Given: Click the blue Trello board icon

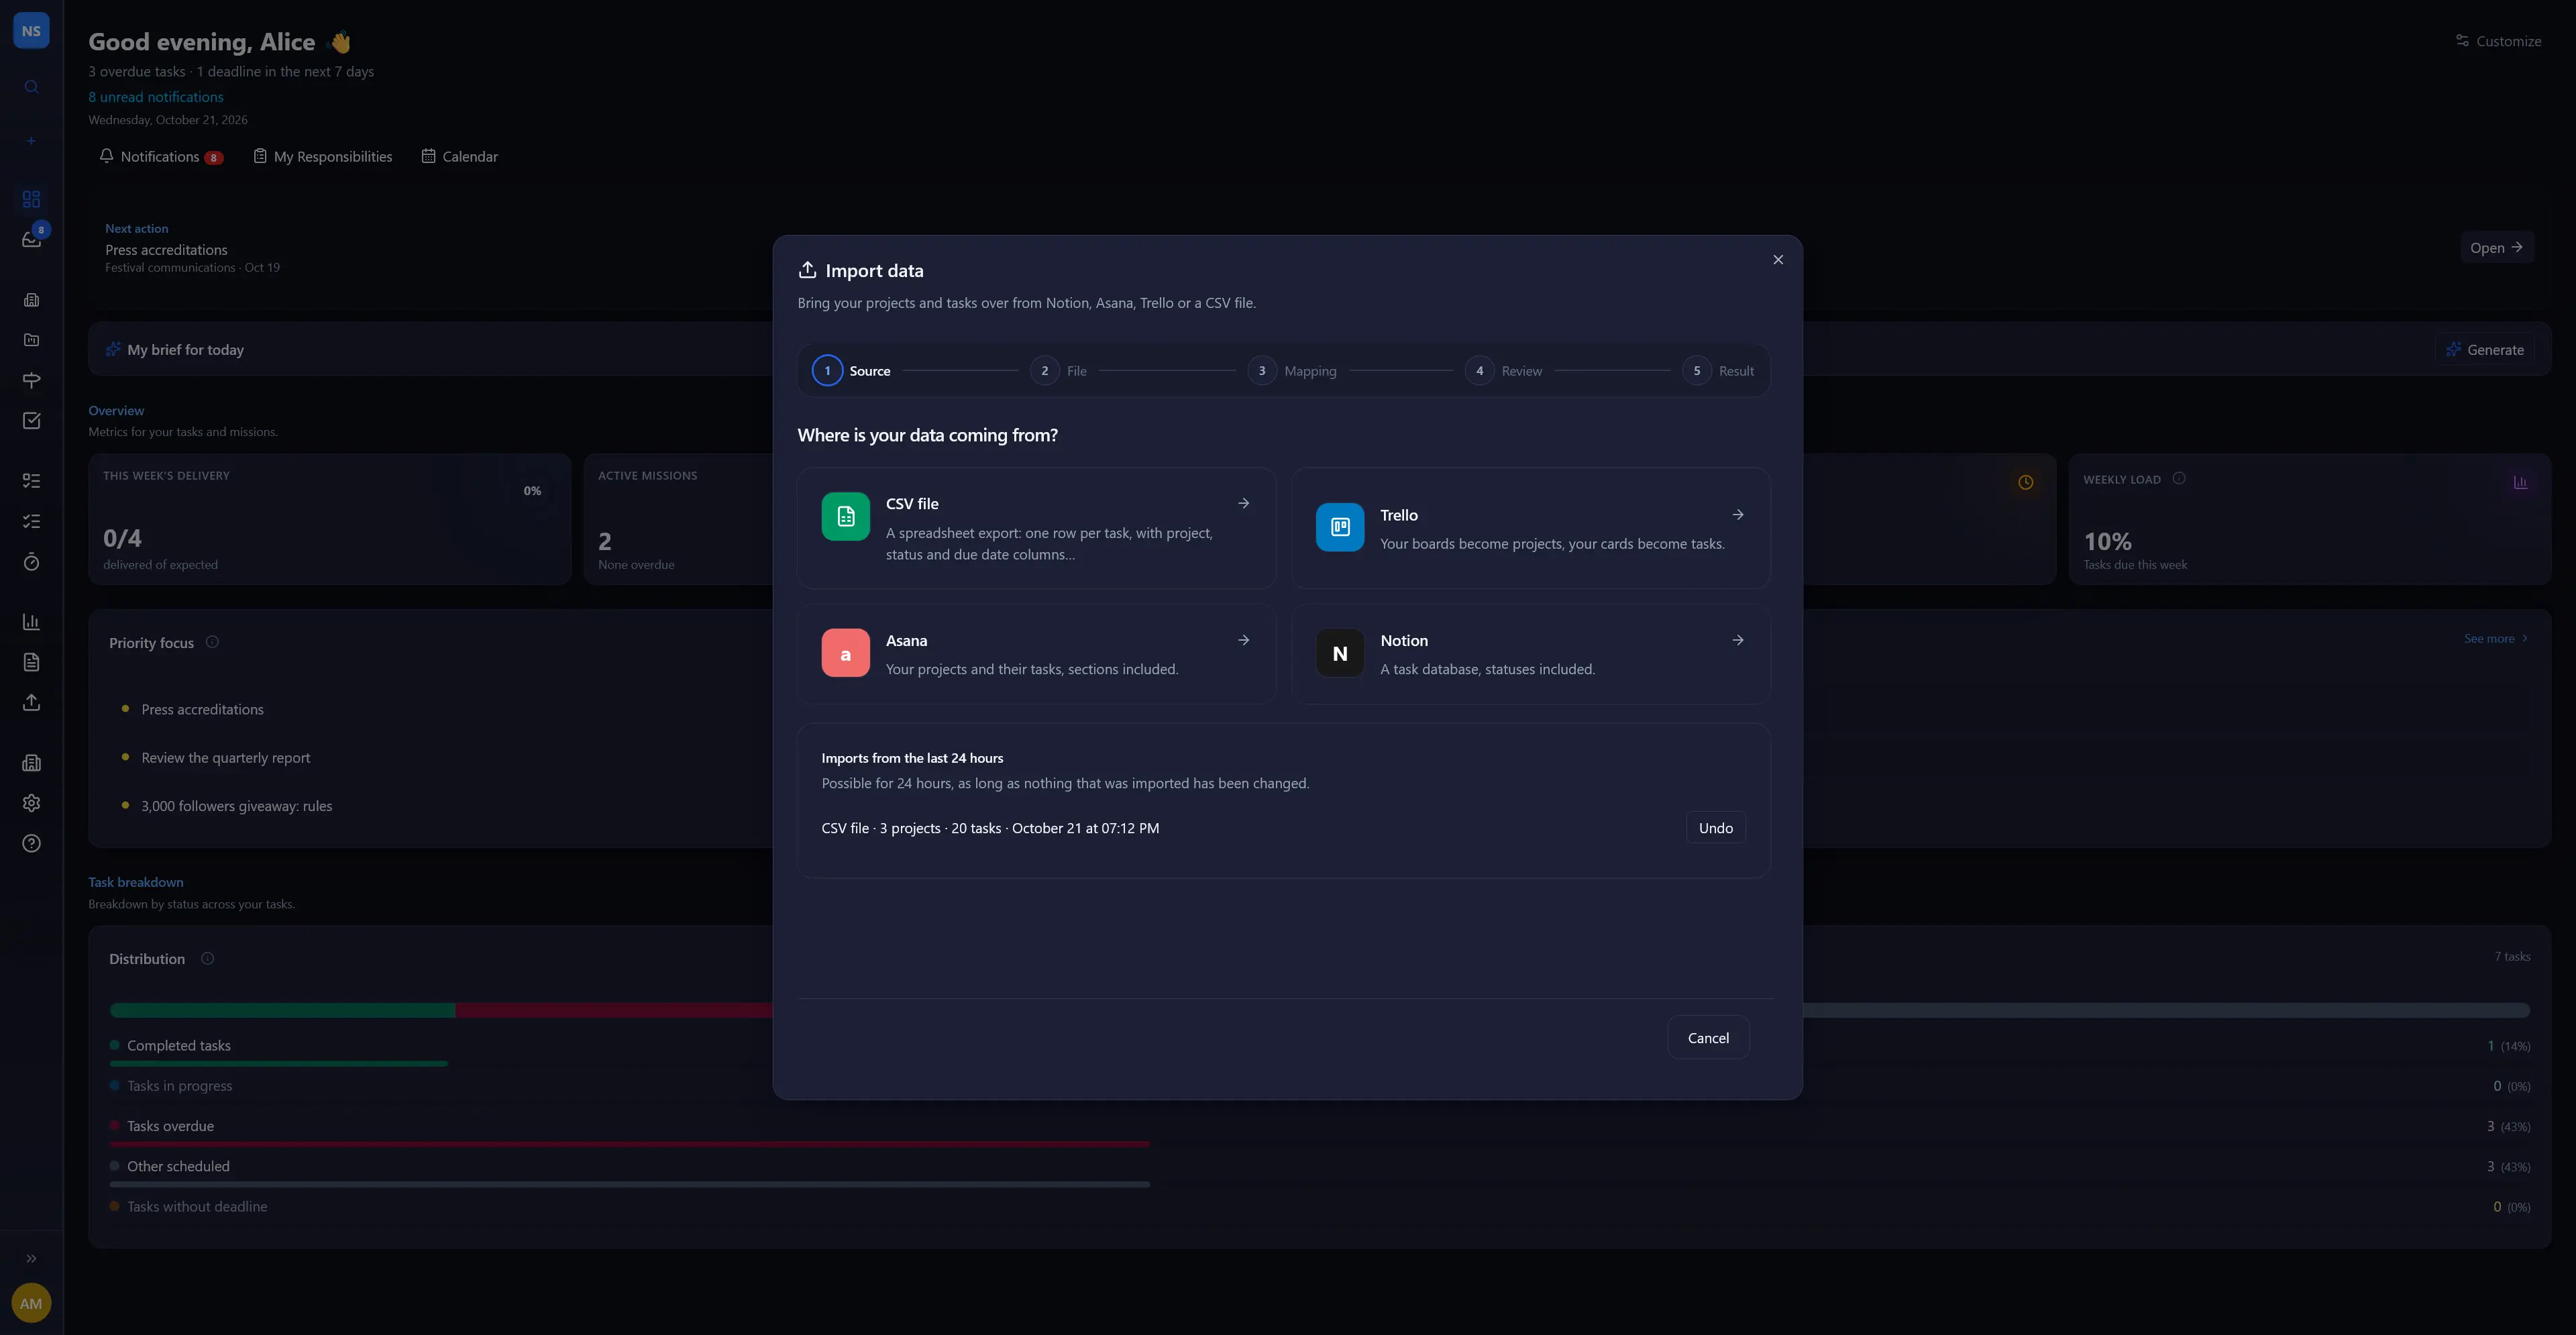Looking at the screenshot, I should [x=1340, y=527].
